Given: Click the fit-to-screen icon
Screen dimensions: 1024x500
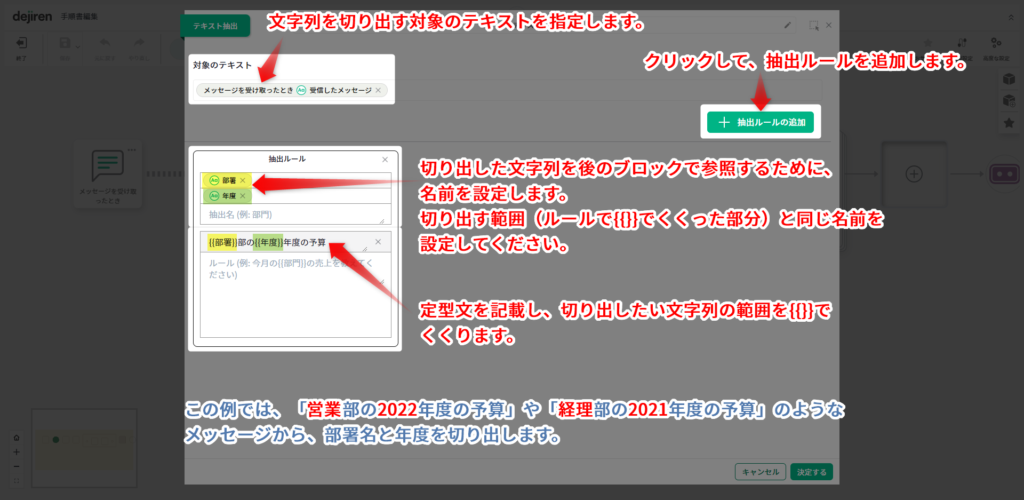Looking at the screenshot, I should click(x=16, y=480).
